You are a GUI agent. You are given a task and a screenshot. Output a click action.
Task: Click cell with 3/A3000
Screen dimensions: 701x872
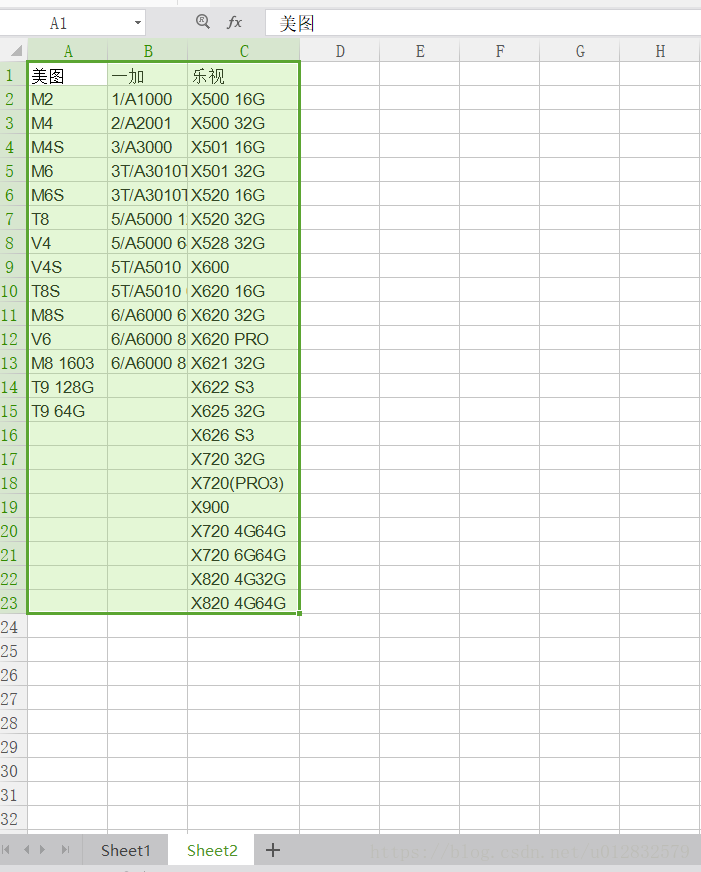click(148, 147)
